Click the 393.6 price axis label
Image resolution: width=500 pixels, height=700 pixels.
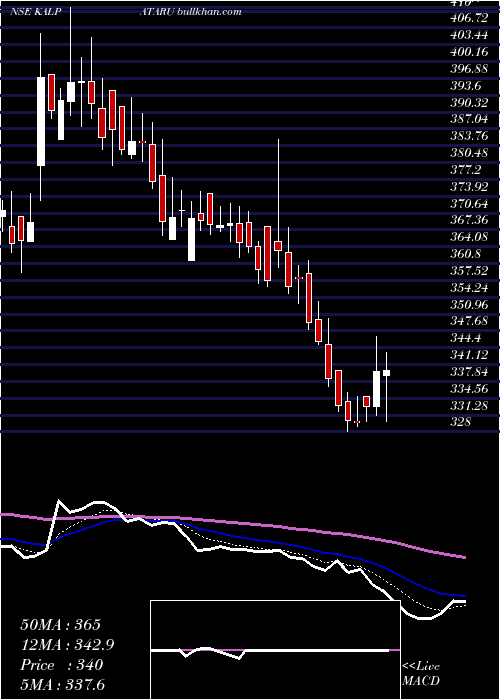pos(466,86)
